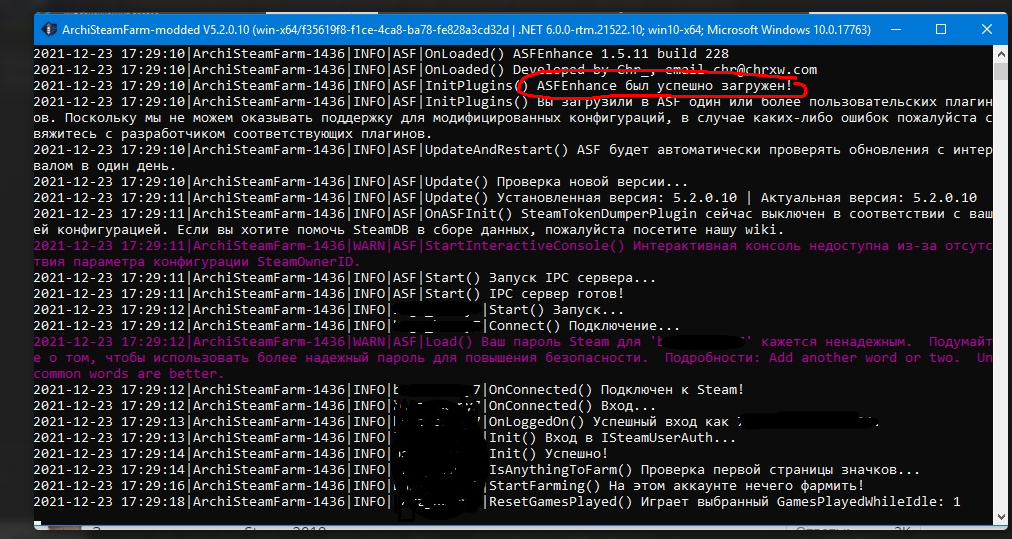Viewport: 1012px width, 539px height.
Task: Click the 'ASFEnhance 1.5.11 build 228' log line
Action: pyautogui.click(x=381, y=54)
